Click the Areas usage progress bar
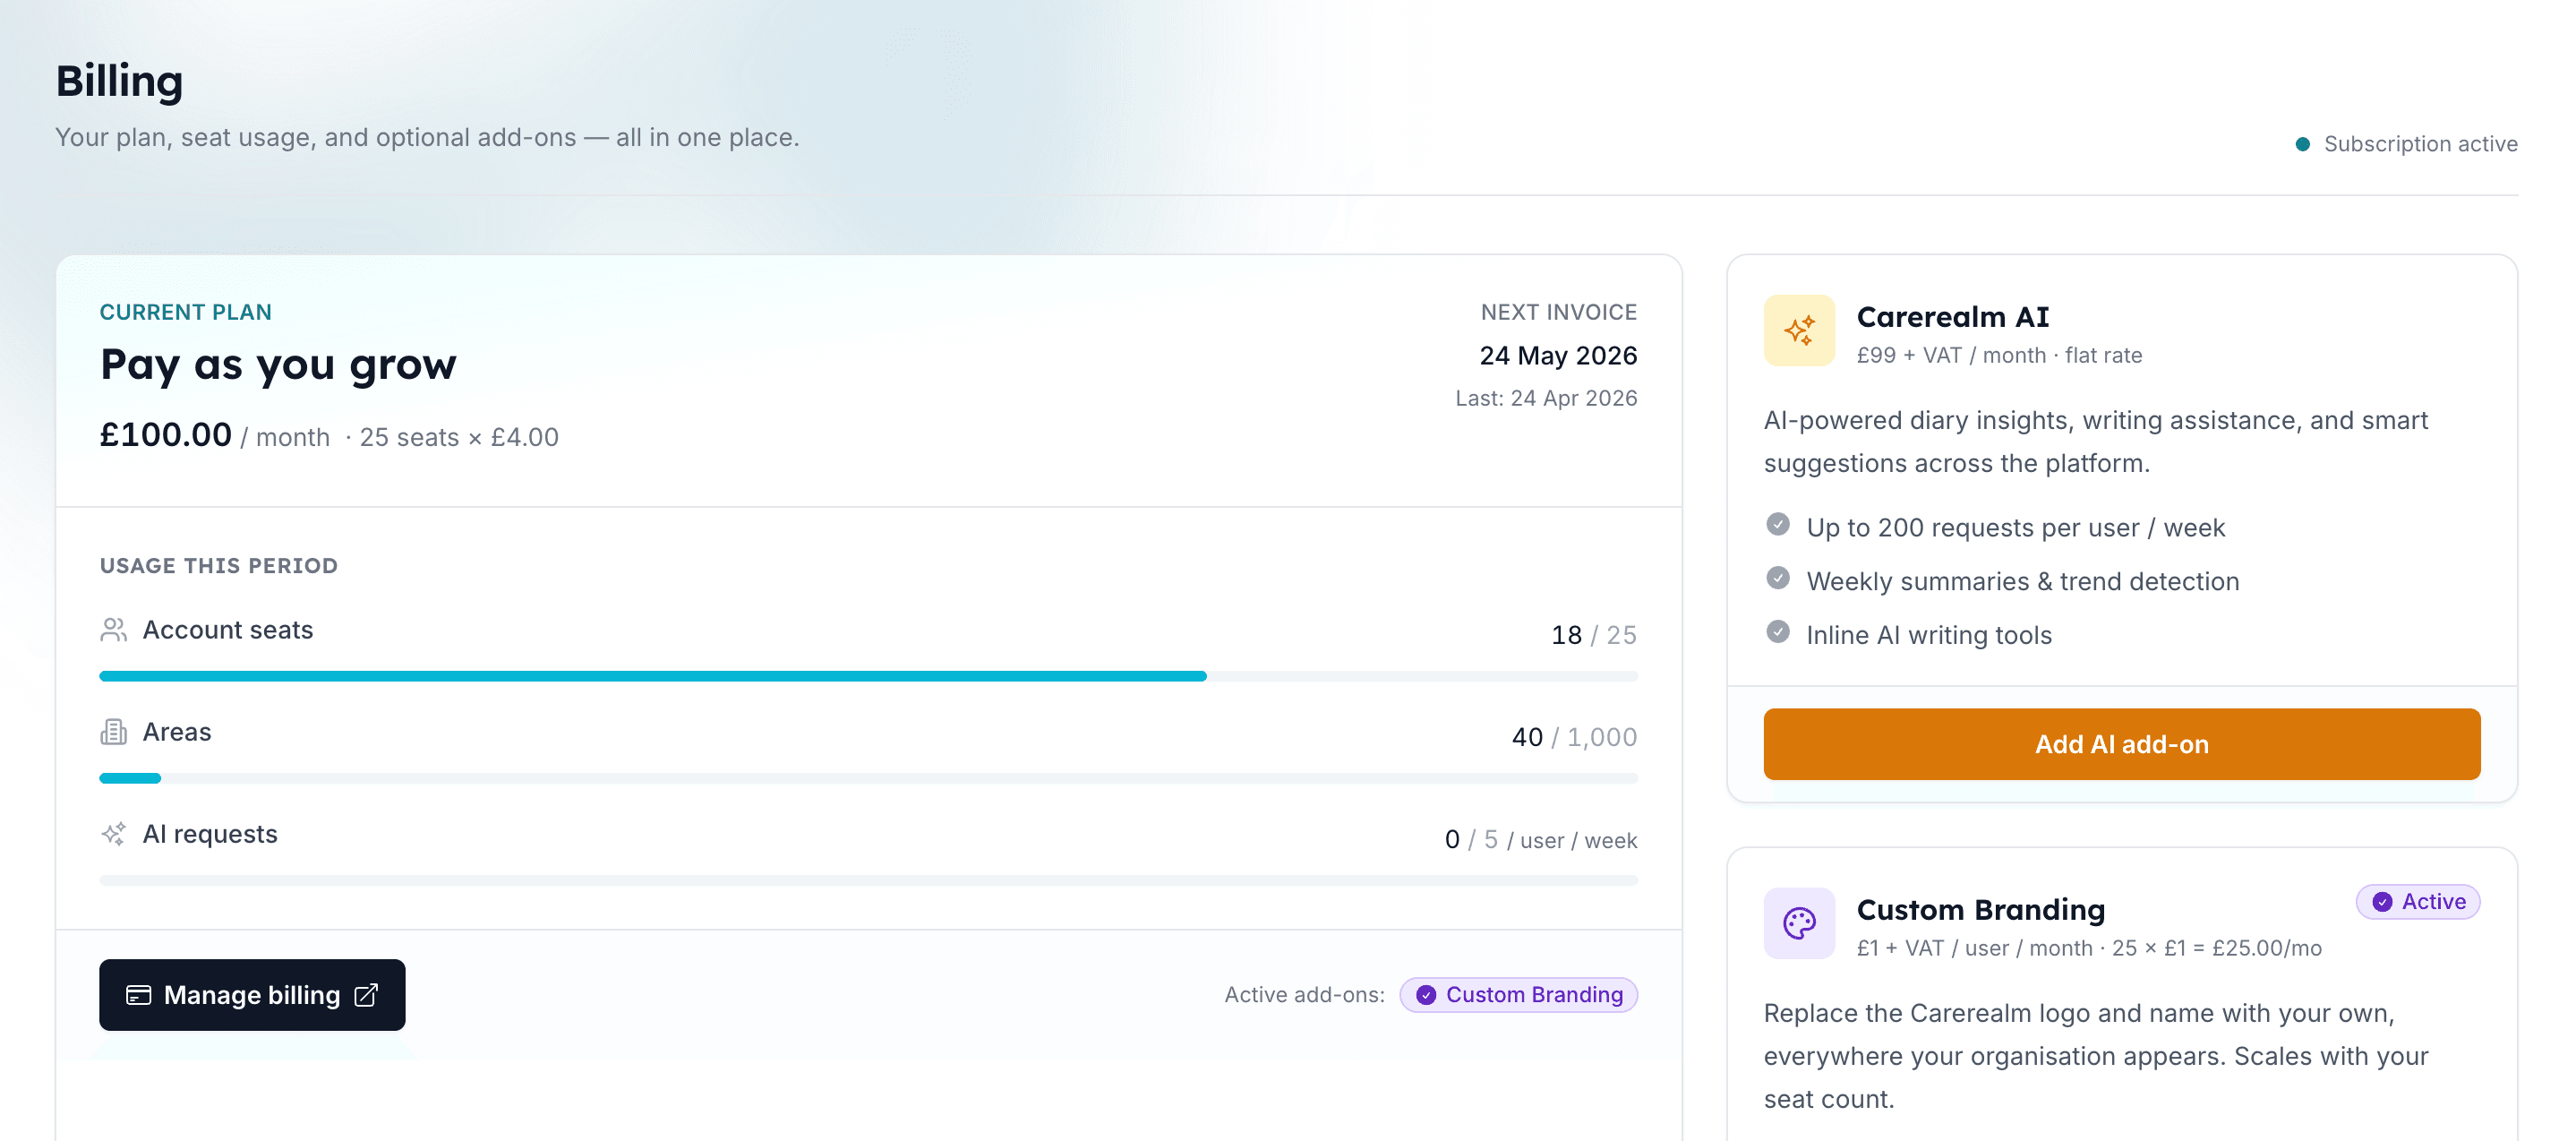2576x1141 pixels. click(x=868, y=778)
